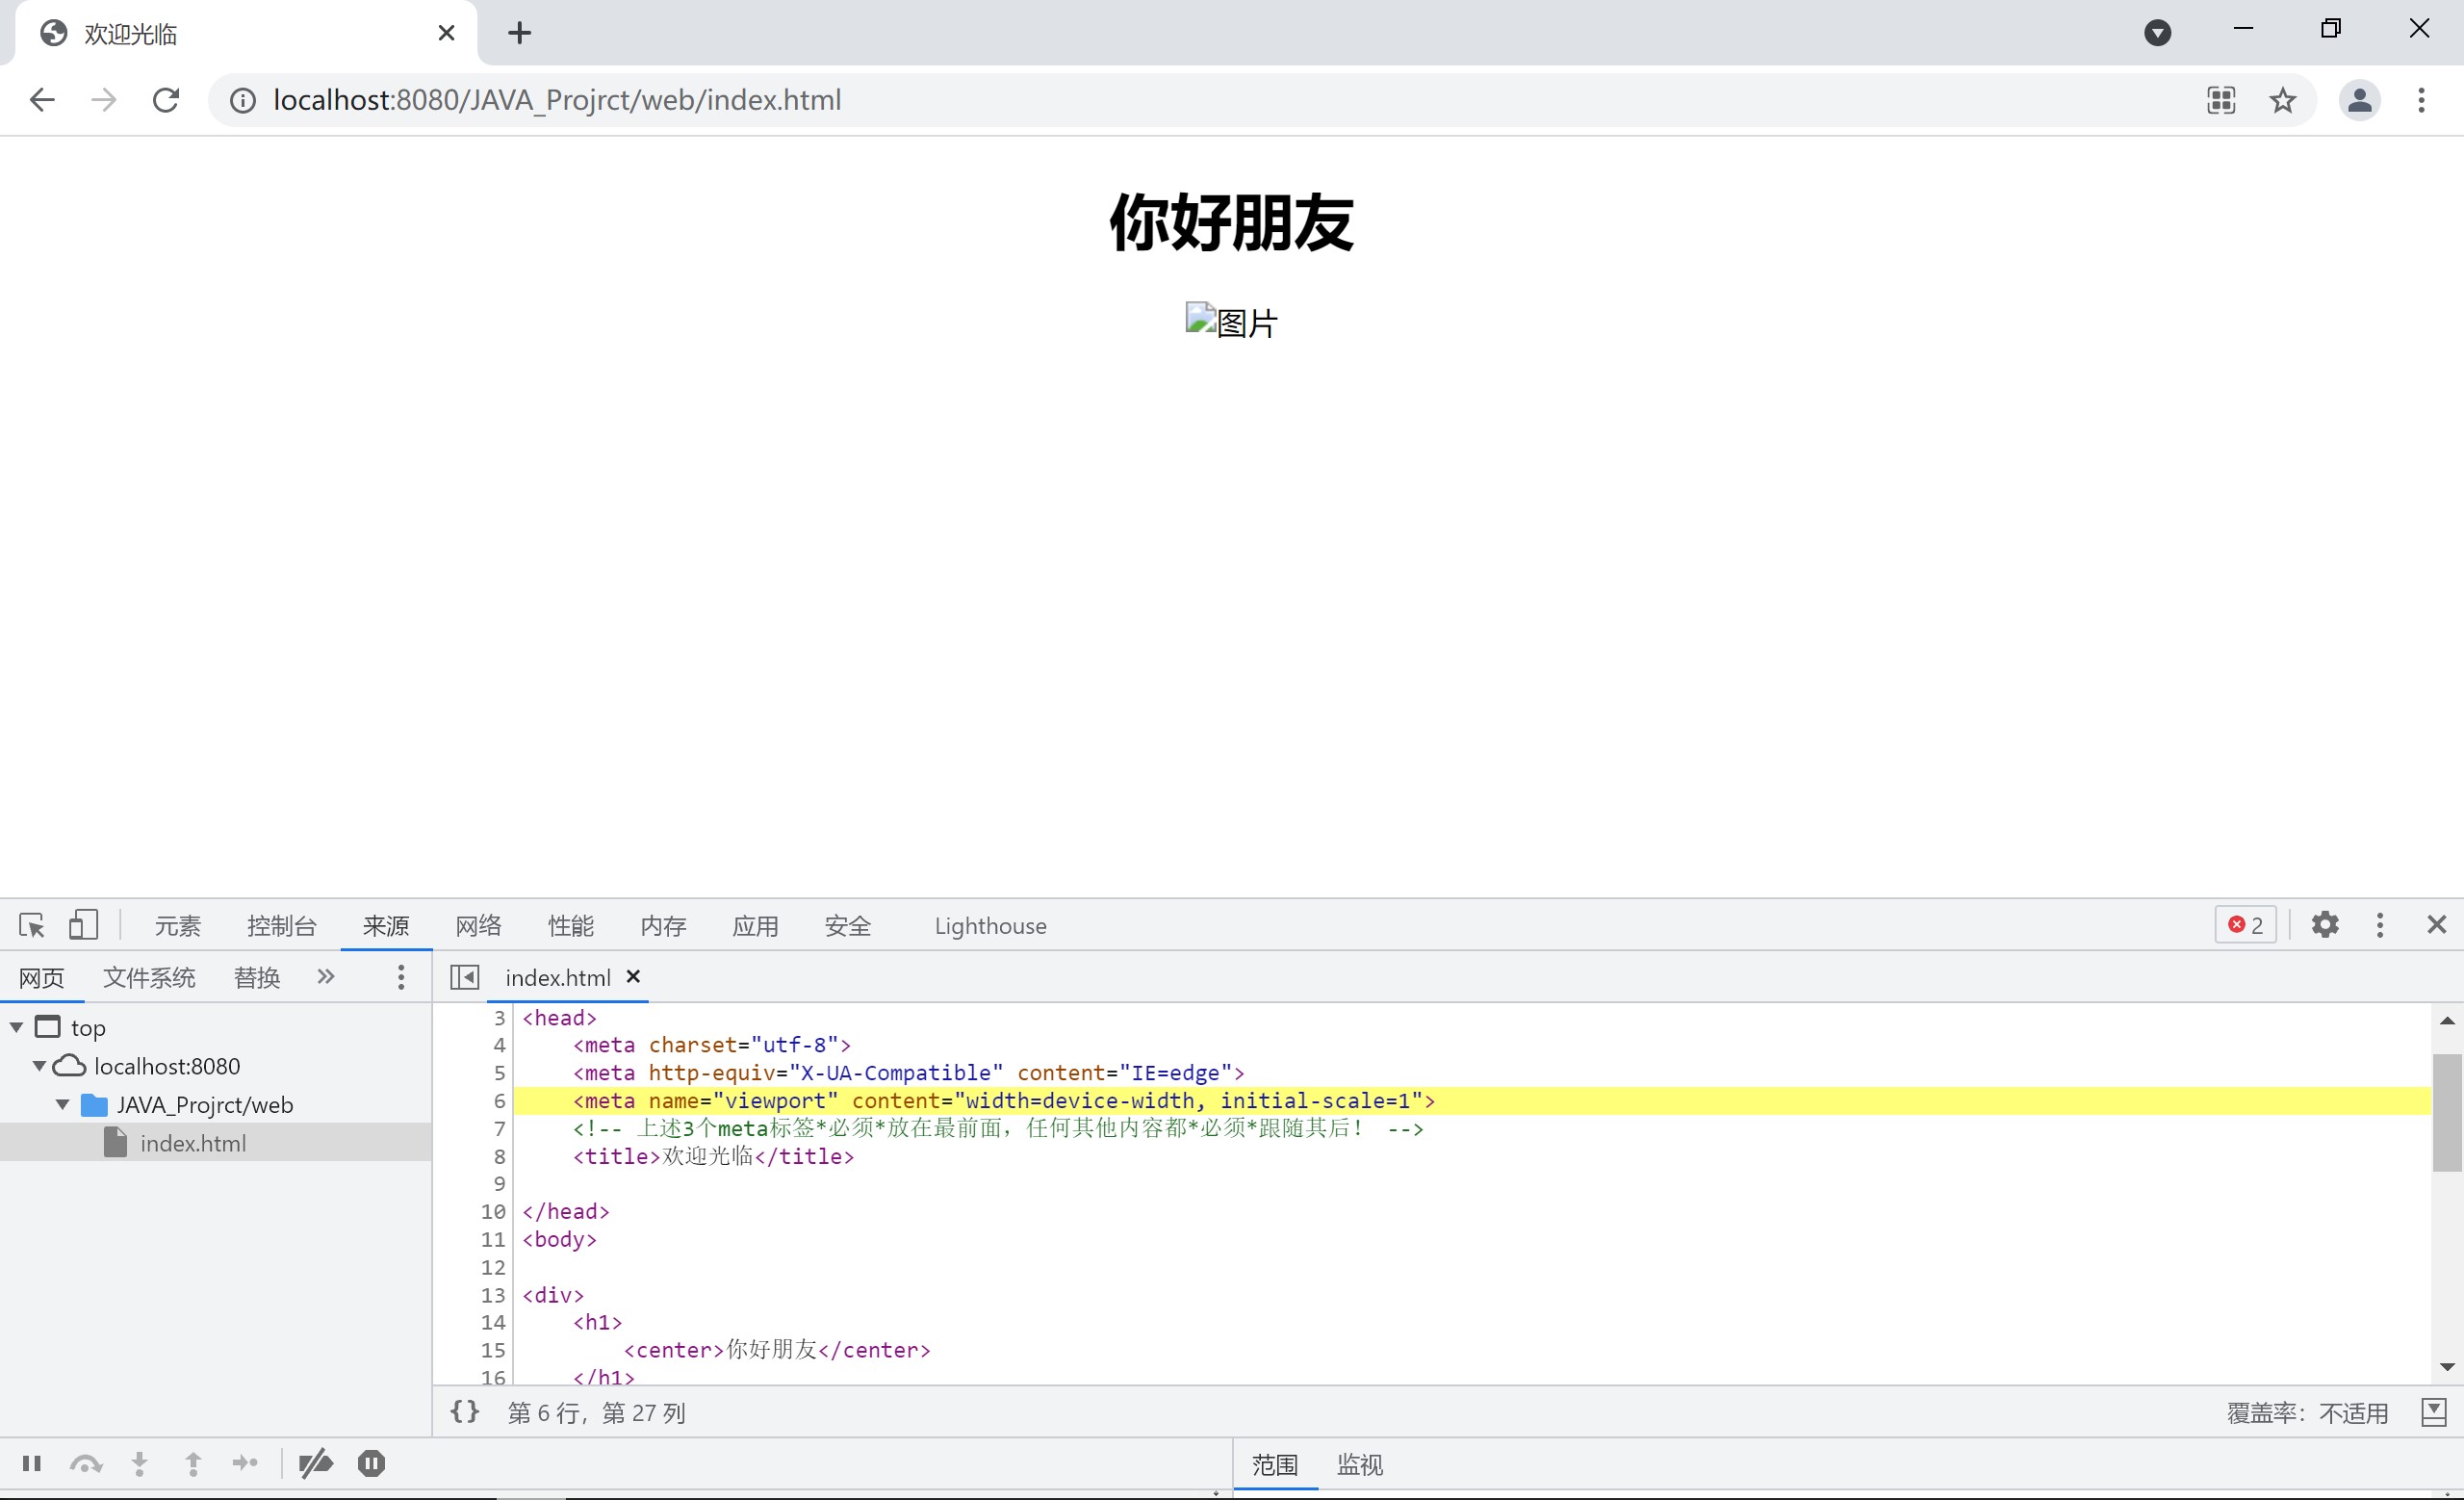
Task: Toggle device toolbar emulation icon
Action: [x=83, y=925]
